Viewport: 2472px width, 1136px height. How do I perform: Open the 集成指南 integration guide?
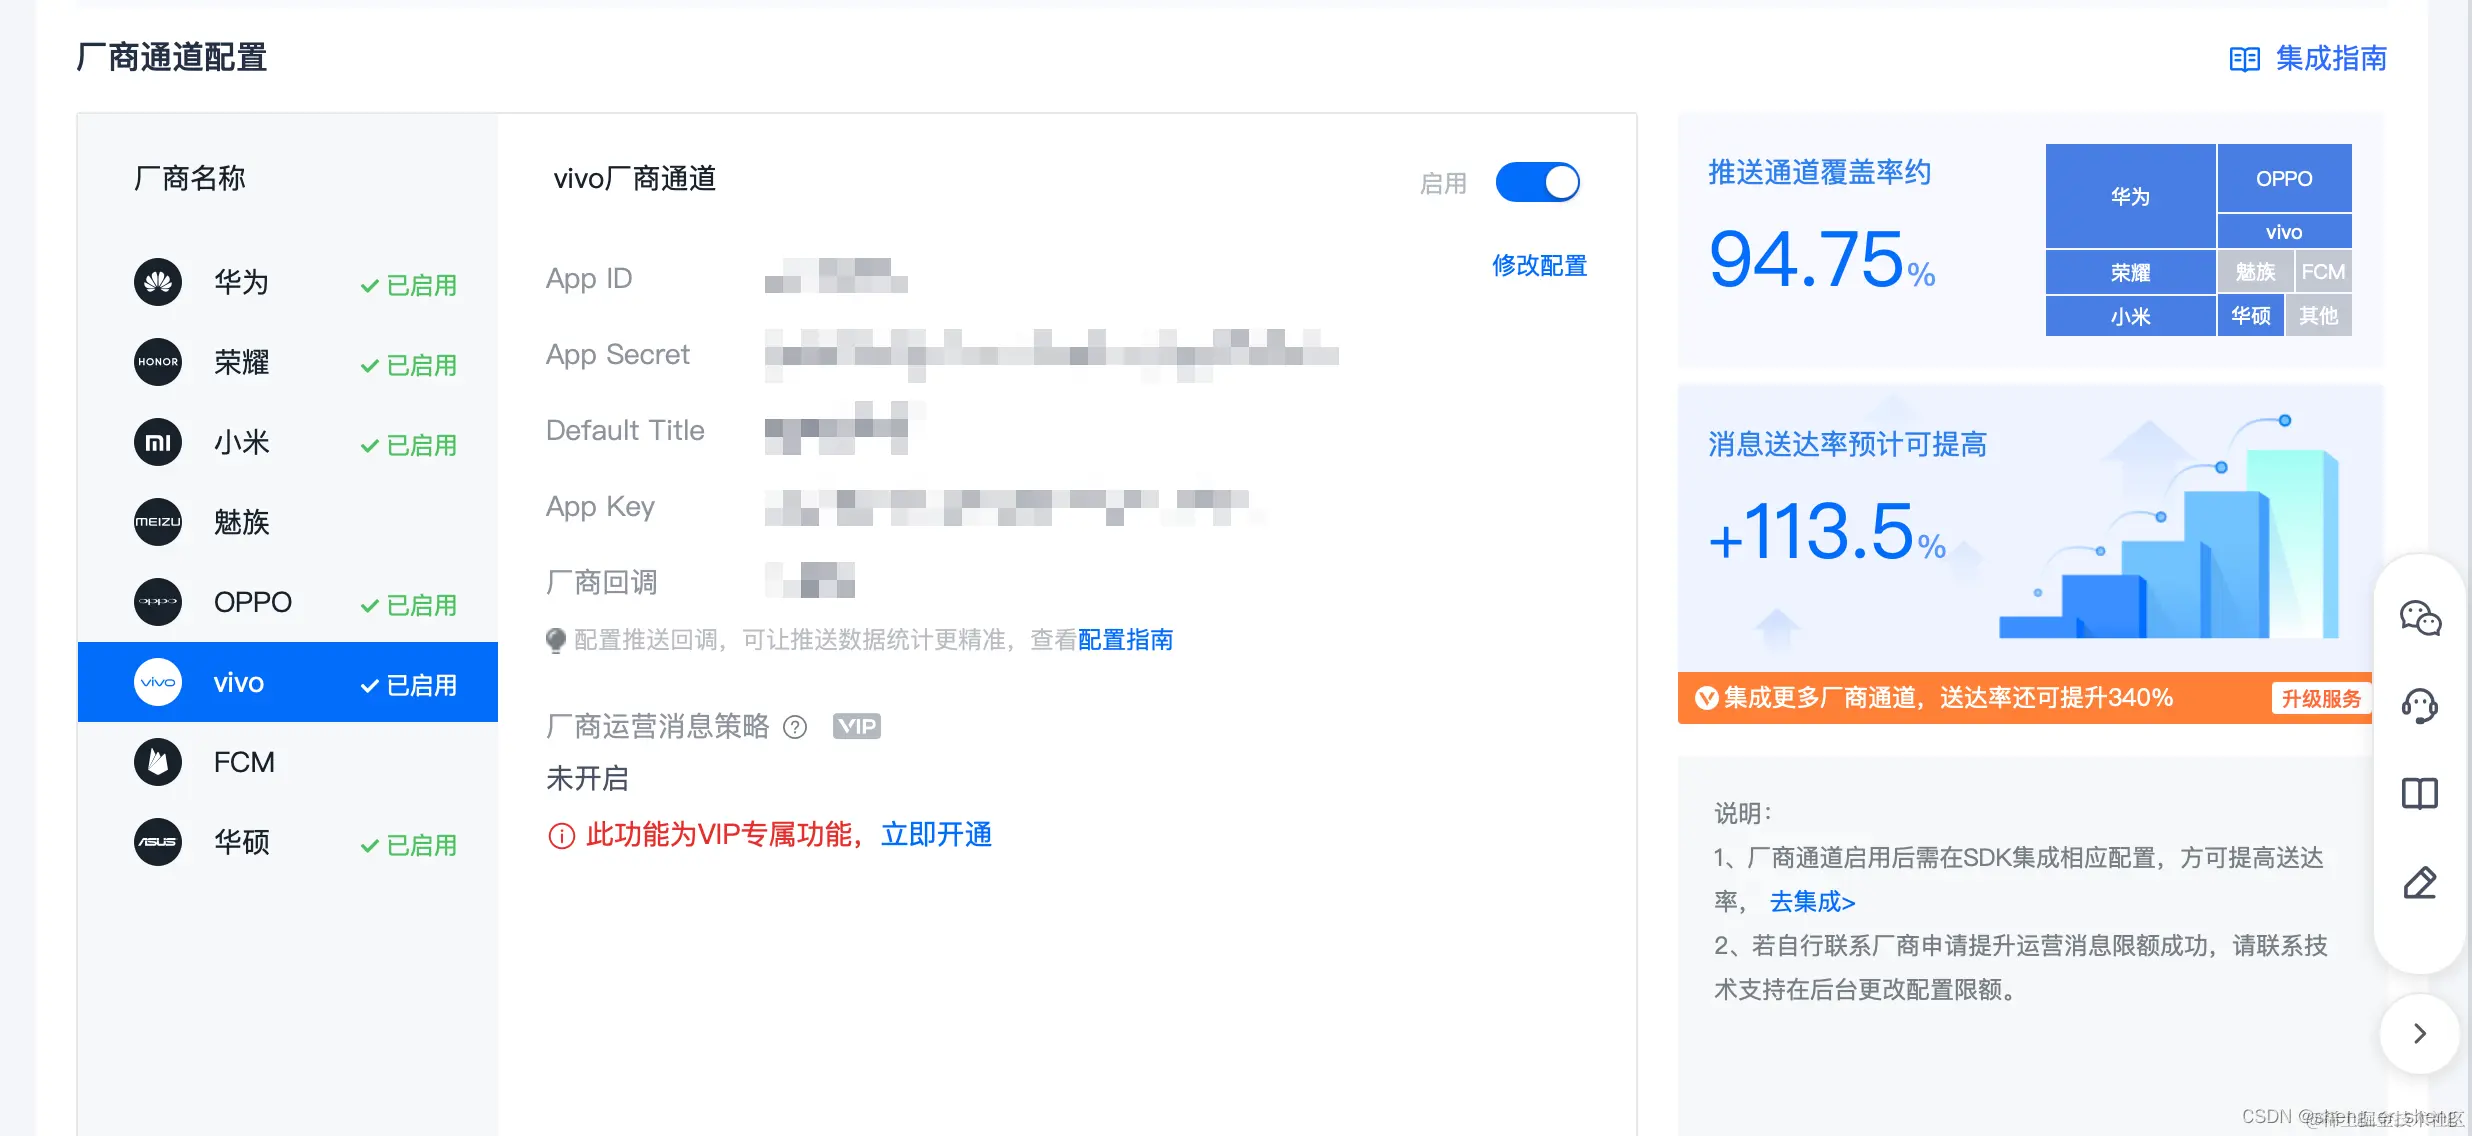pyautogui.click(x=2332, y=59)
